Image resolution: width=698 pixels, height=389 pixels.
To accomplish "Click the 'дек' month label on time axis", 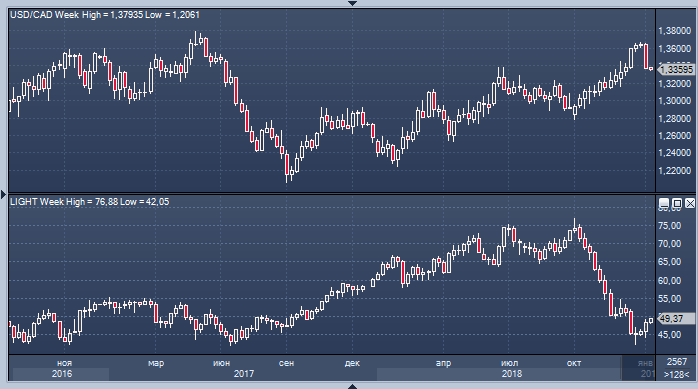I will click(x=352, y=363).
